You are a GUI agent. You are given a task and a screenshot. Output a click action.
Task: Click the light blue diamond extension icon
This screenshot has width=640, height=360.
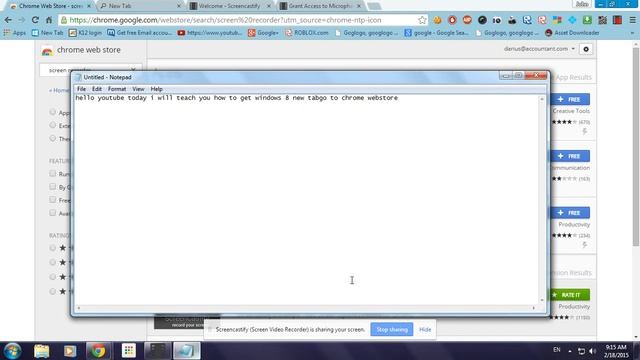pyautogui.click(x=572, y=20)
